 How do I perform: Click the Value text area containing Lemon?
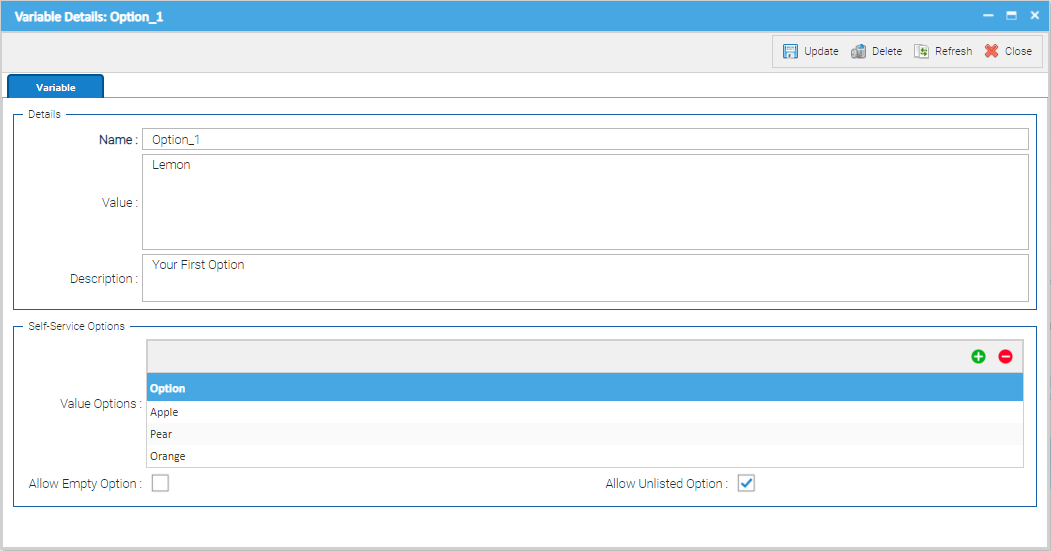[585, 202]
